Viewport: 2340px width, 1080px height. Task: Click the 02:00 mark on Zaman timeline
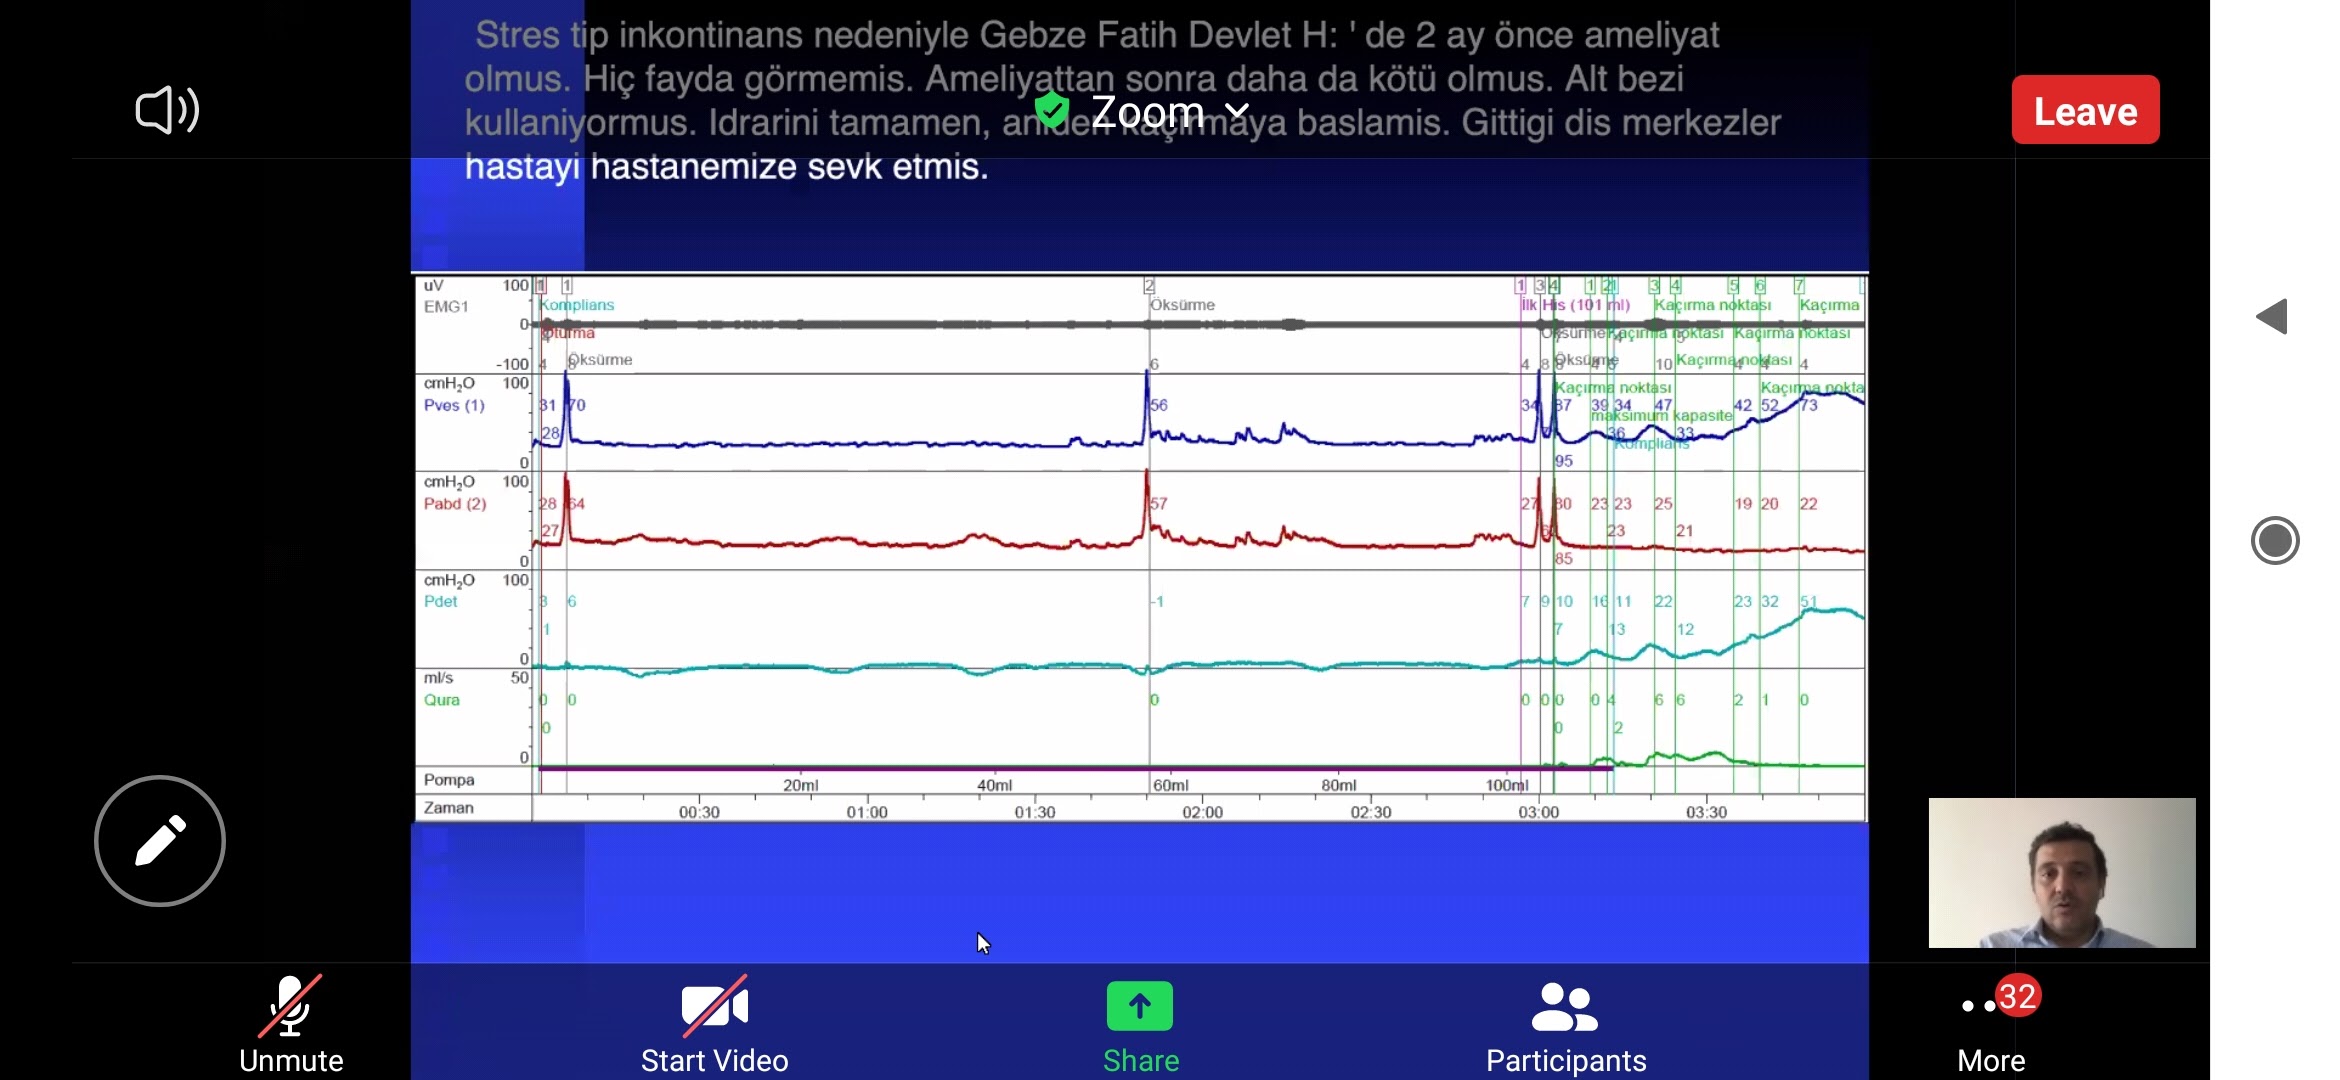coord(1202,812)
